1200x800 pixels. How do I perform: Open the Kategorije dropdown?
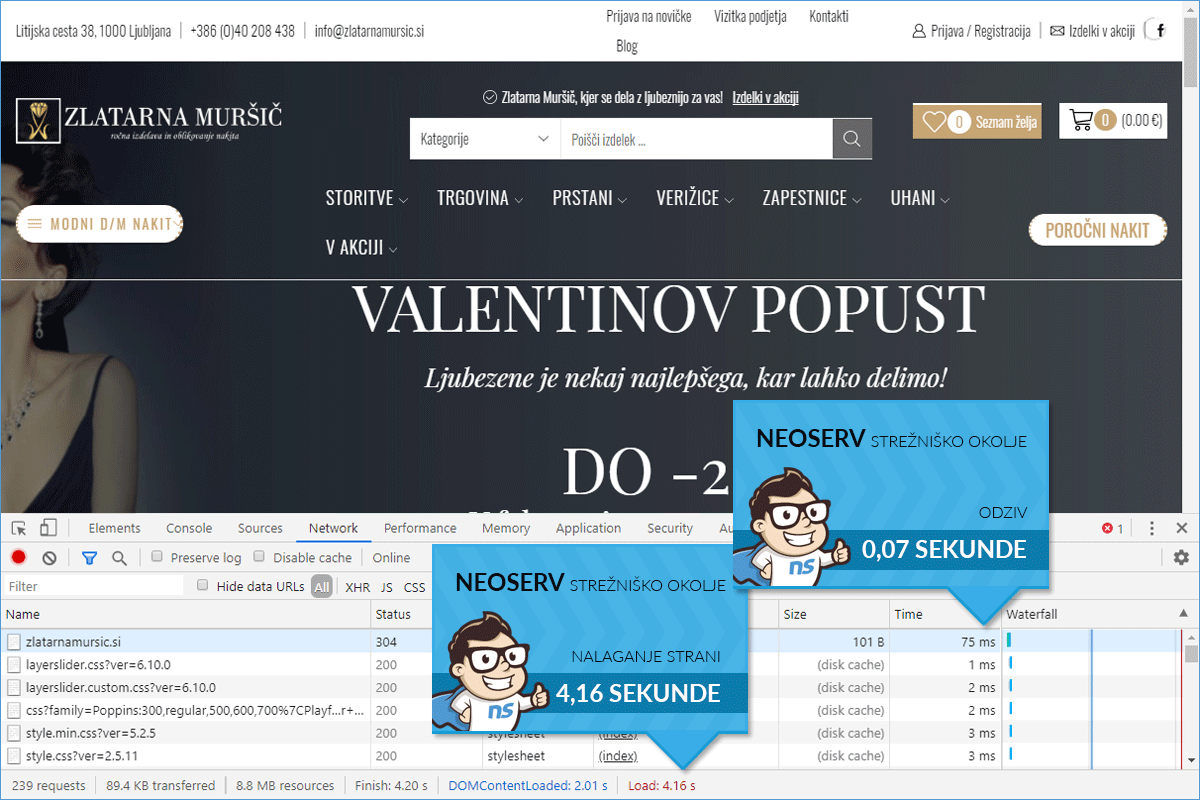[x=485, y=139]
